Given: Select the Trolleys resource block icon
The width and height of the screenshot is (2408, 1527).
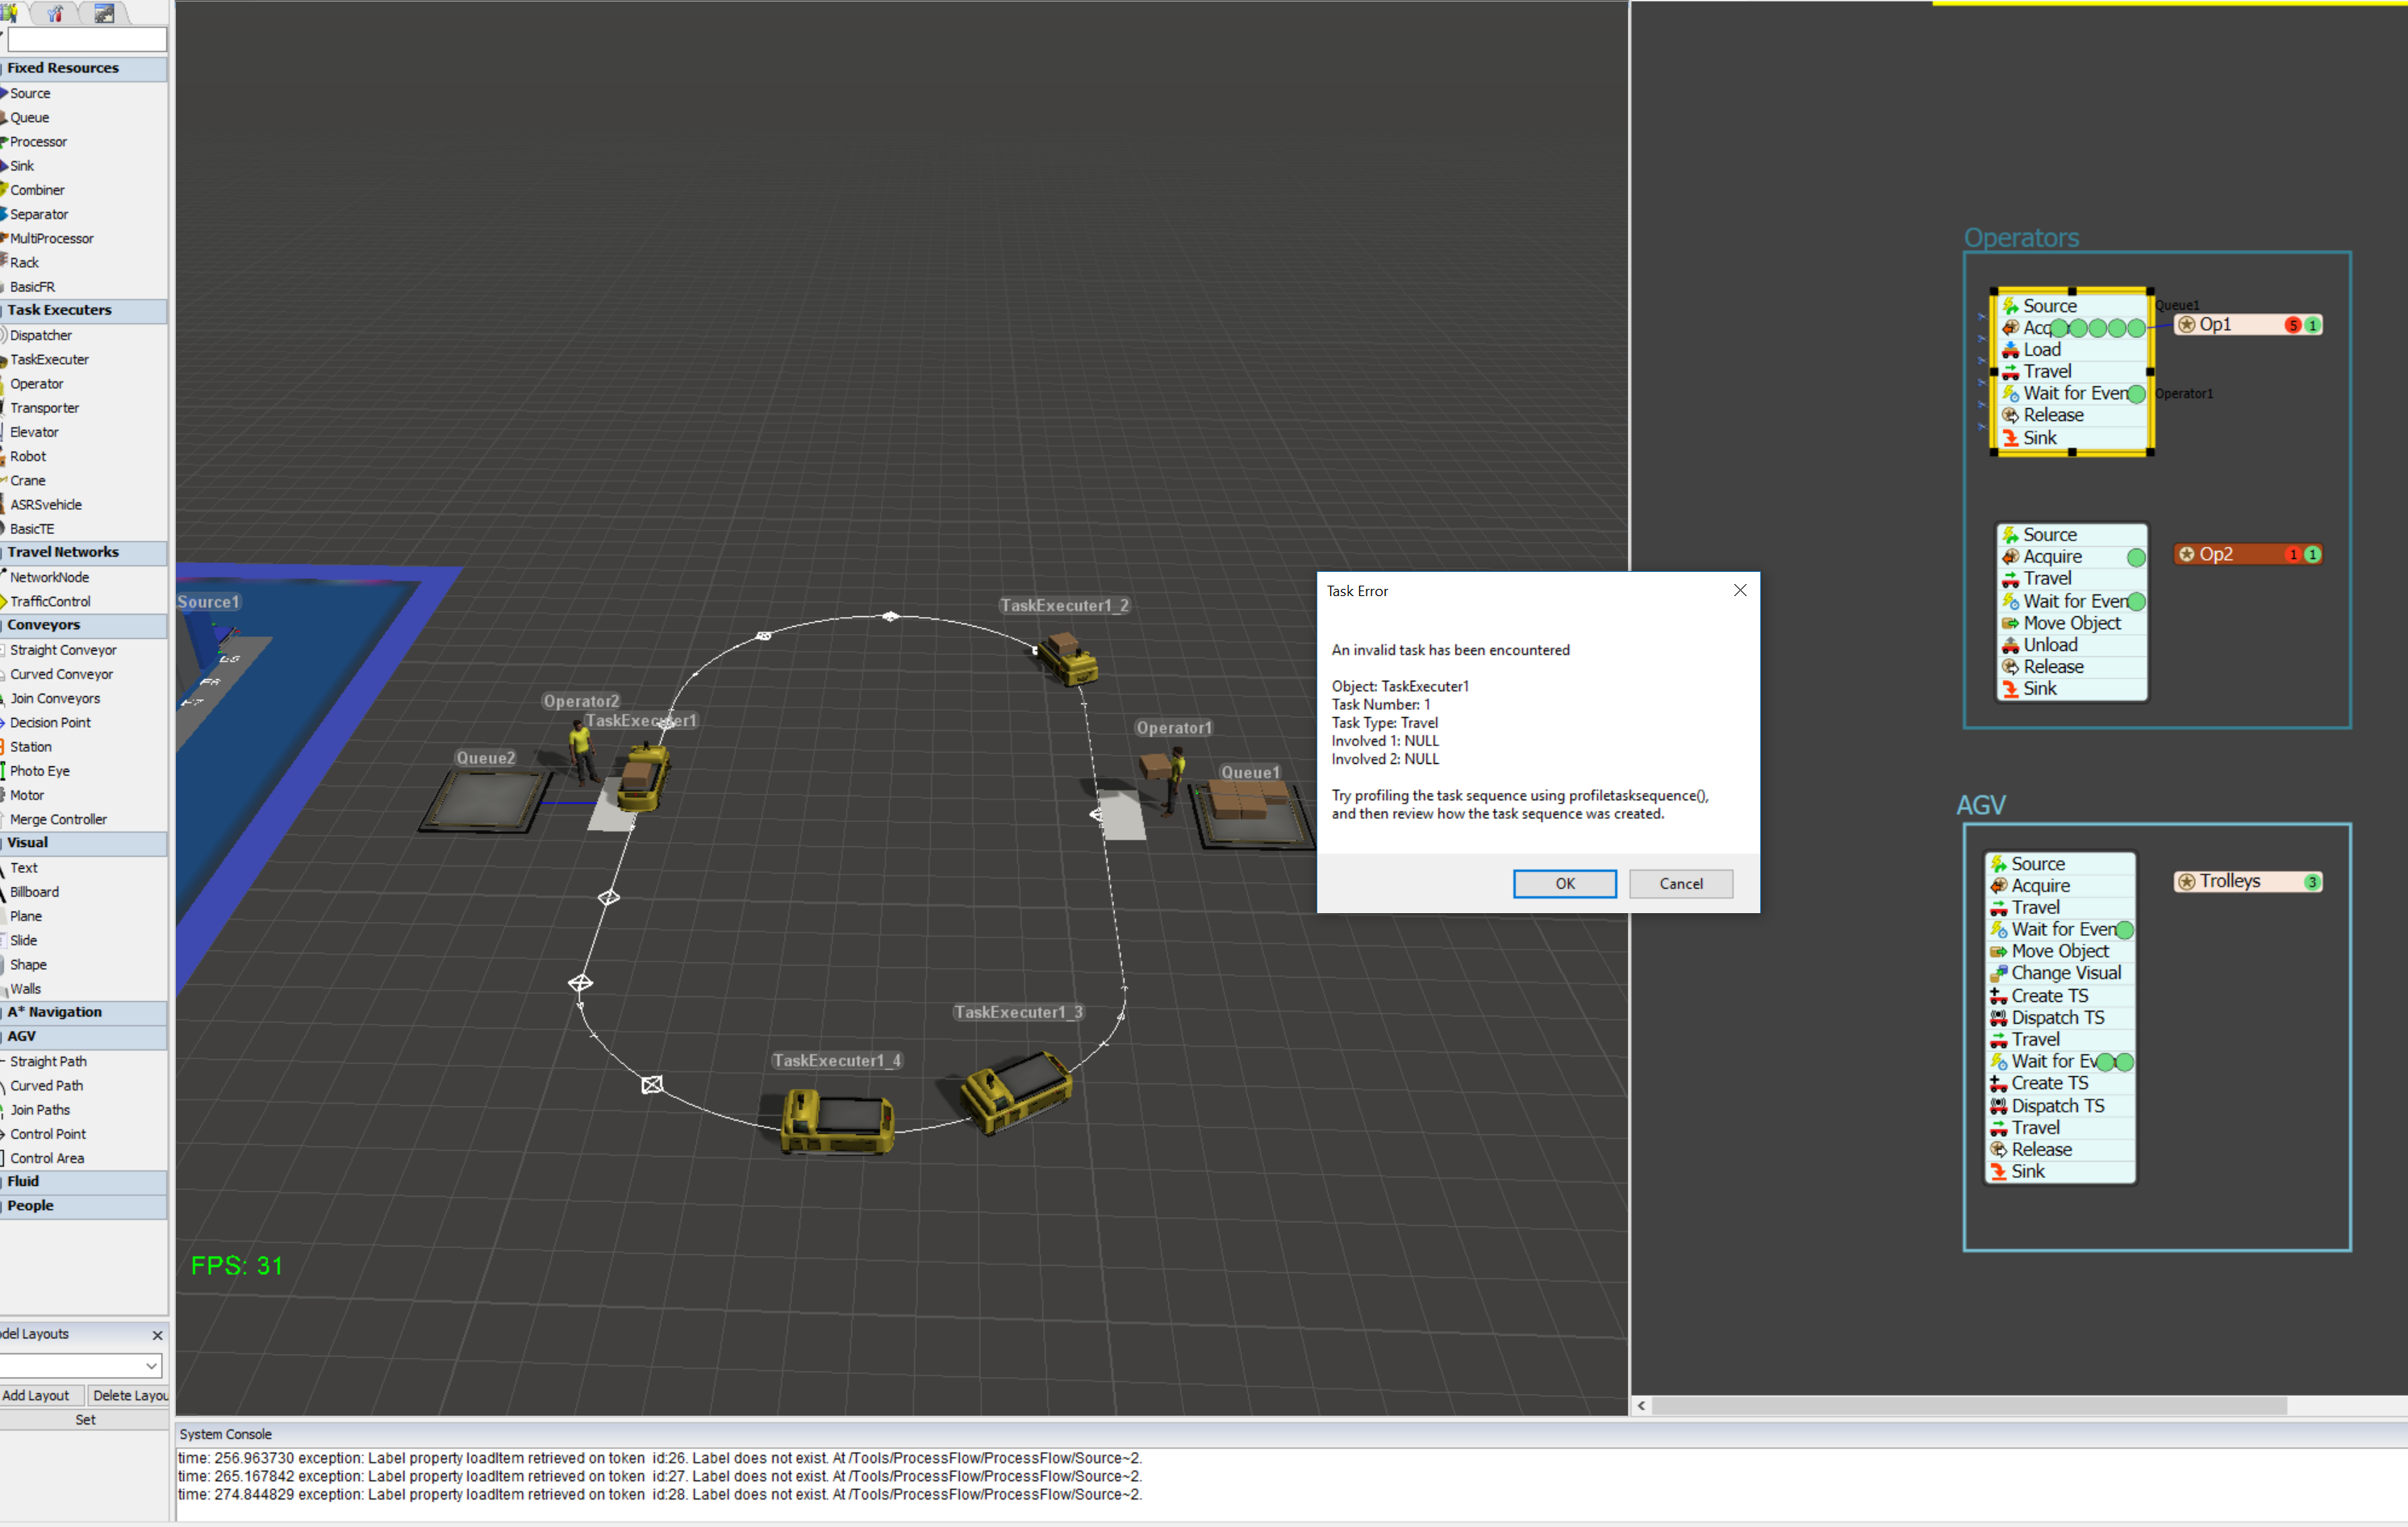Looking at the screenshot, I should 2187,881.
